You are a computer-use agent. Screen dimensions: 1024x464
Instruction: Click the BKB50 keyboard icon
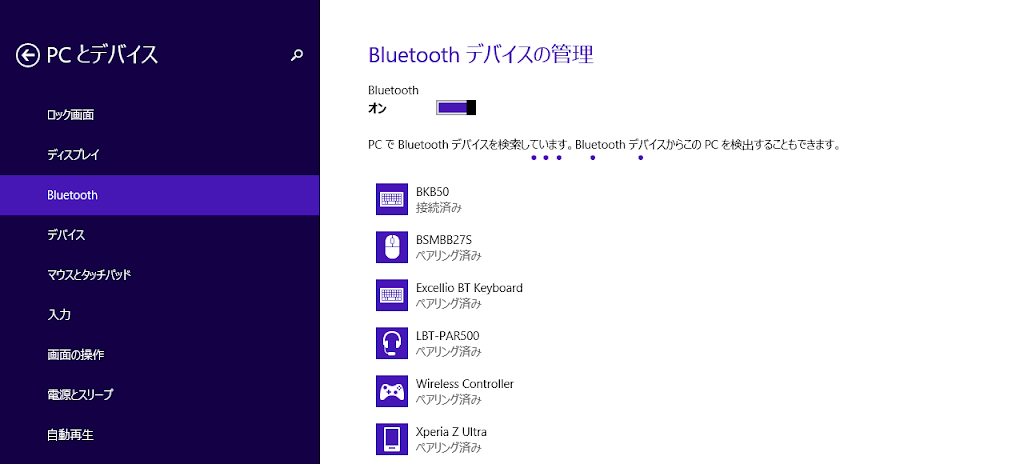(391, 199)
